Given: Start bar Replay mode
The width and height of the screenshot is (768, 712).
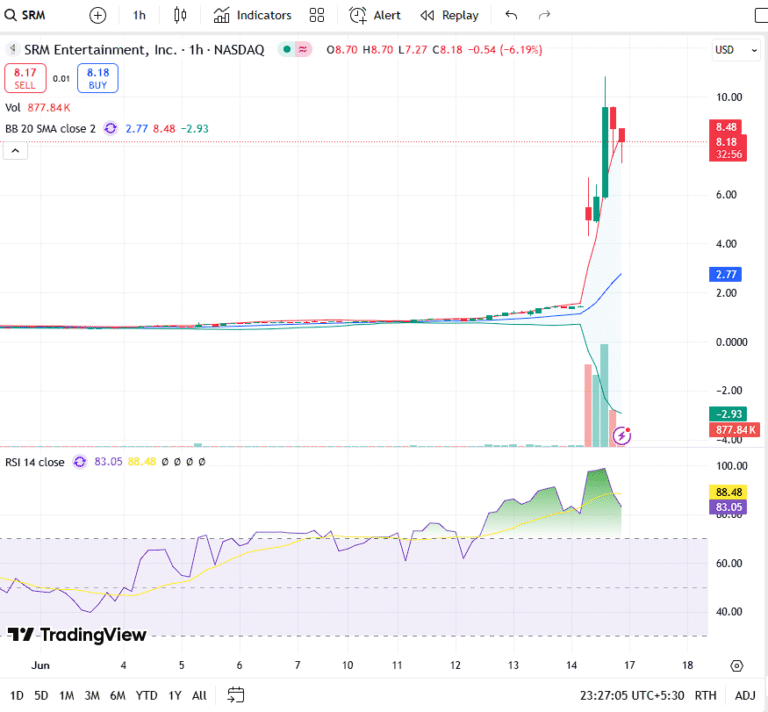Looking at the screenshot, I should (x=449, y=16).
